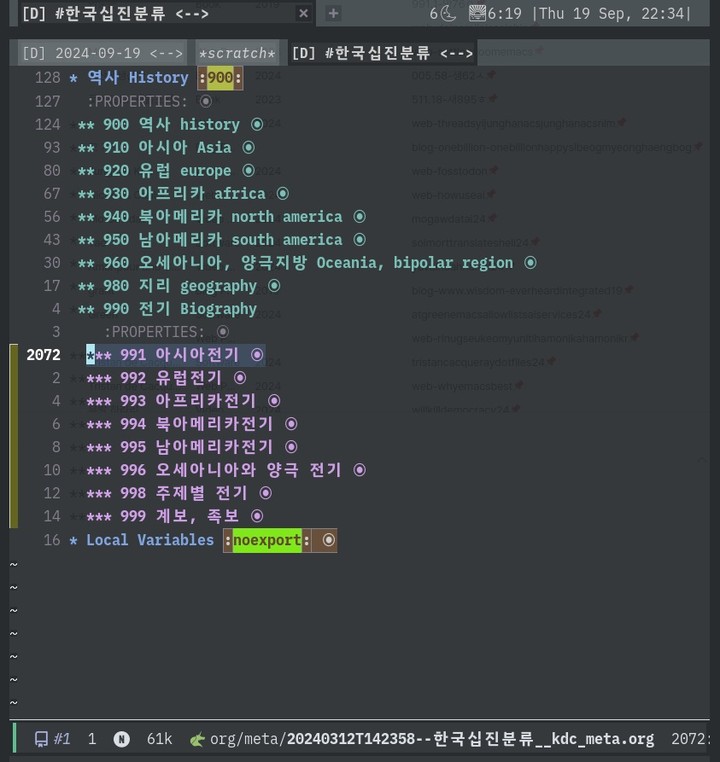Click the yellow 900 tag on History heading
The width and height of the screenshot is (720, 762).
220,78
